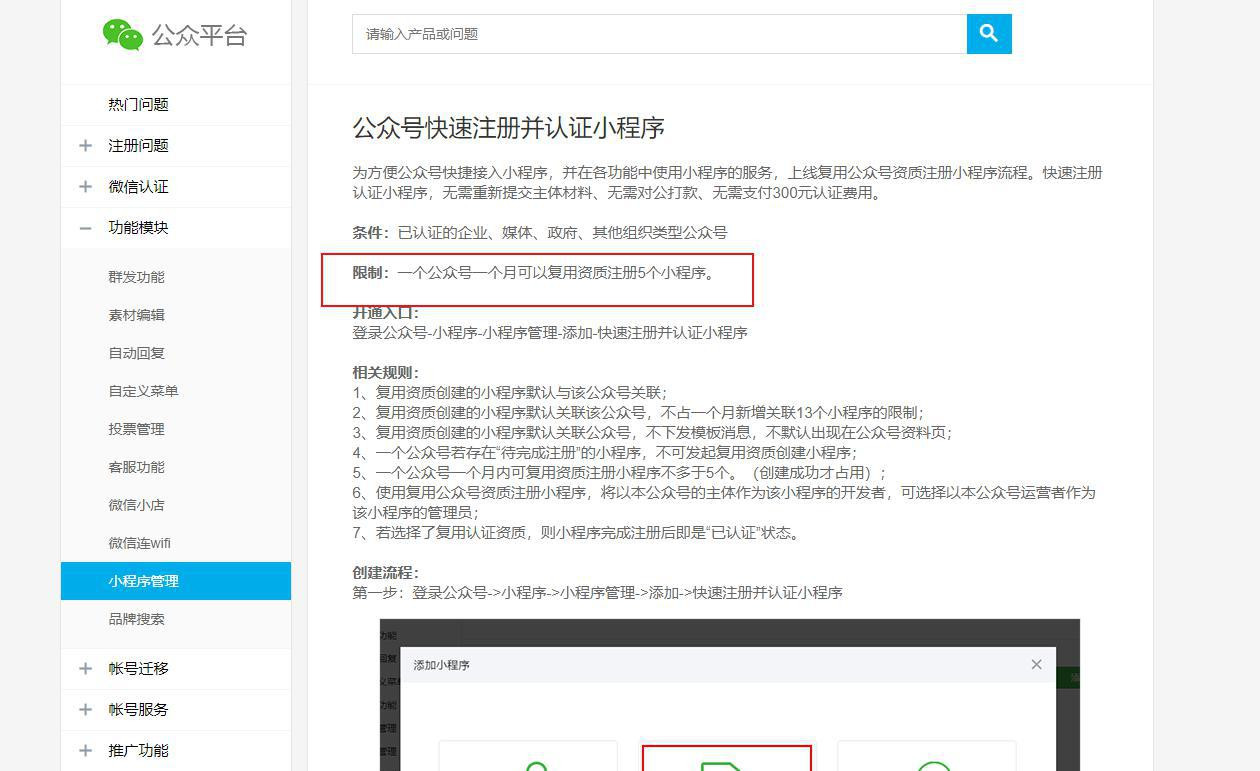
Task: Focus the 请输入产品或问题 search field
Action: coord(659,34)
